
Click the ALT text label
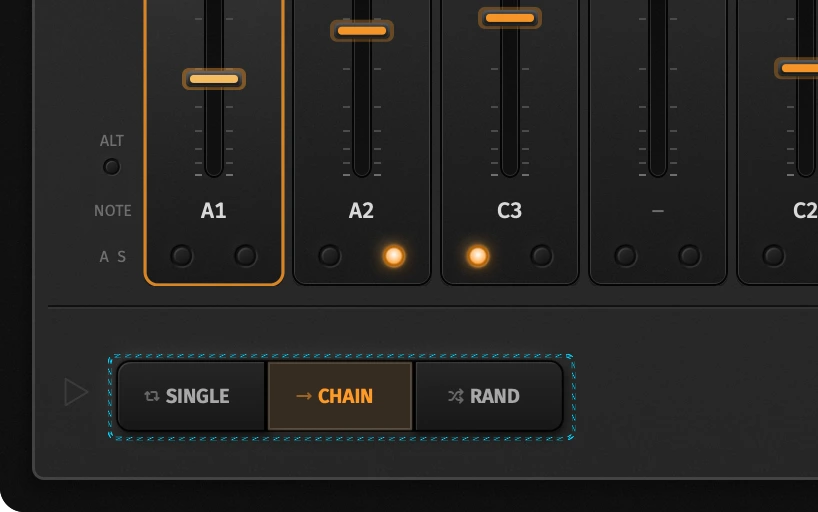112,140
